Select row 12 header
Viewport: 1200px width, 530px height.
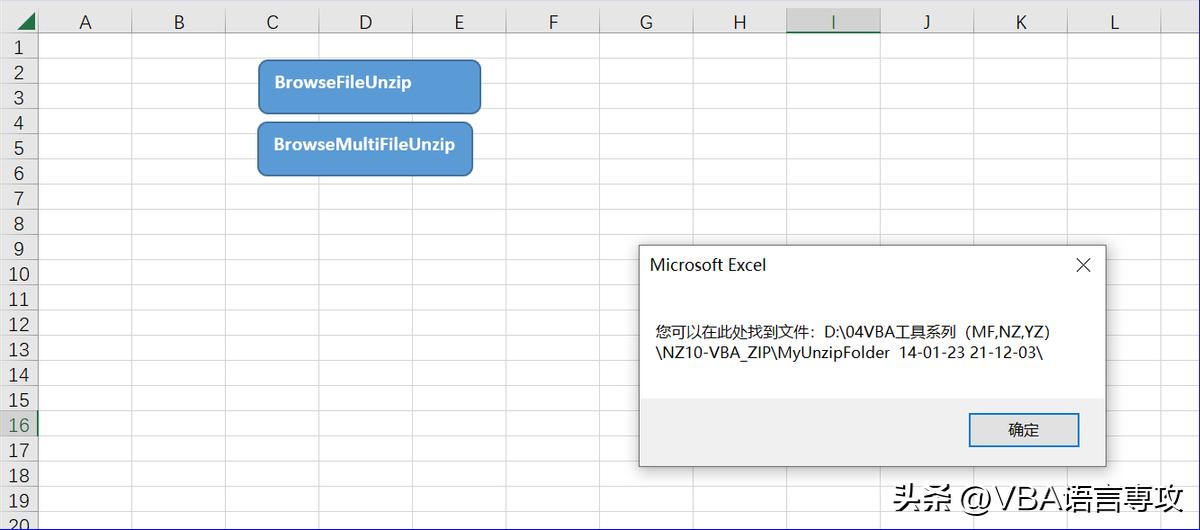(x=19, y=324)
